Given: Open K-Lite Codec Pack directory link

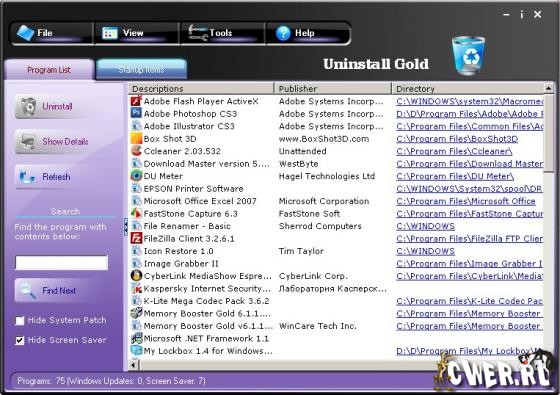Looking at the screenshot, I should [x=469, y=301].
